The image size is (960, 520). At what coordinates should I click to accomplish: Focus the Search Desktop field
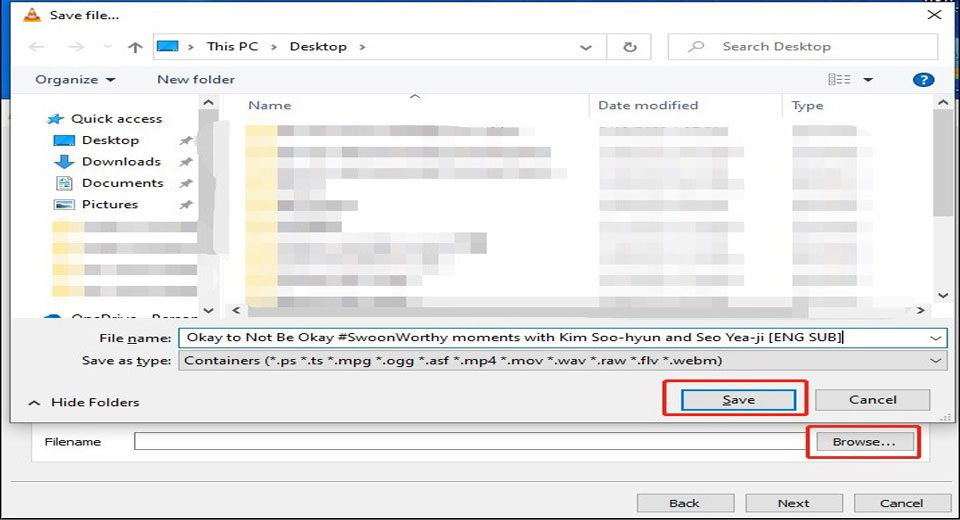tap(803, 47)
